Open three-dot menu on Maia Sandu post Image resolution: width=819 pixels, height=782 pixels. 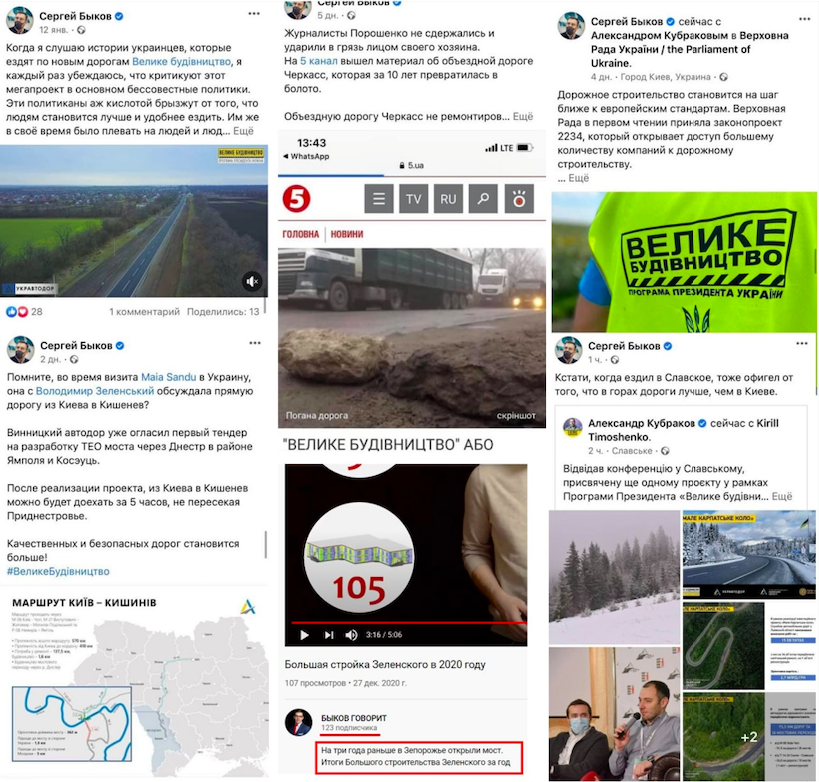254,343
